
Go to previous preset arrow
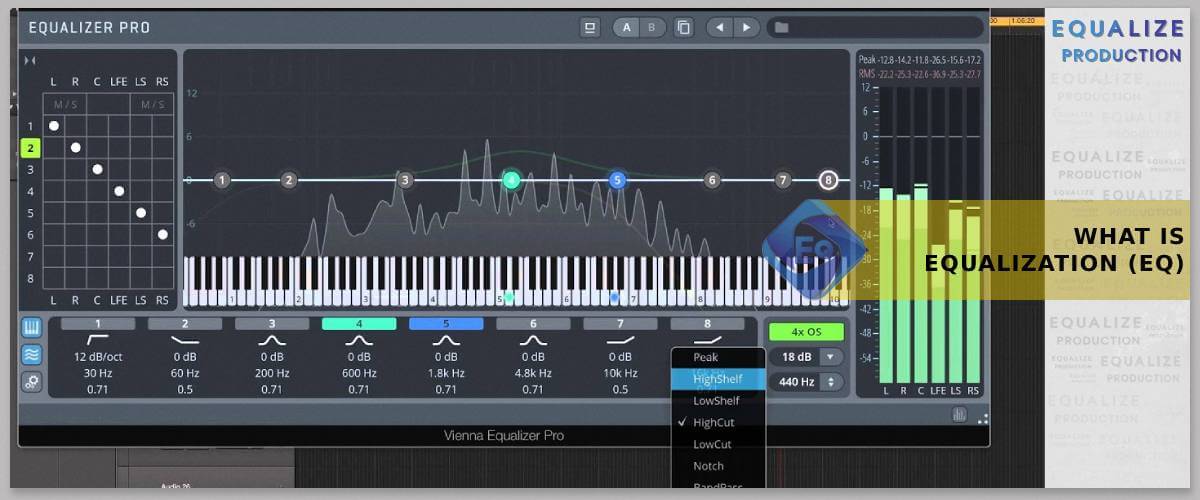[719, 27]
